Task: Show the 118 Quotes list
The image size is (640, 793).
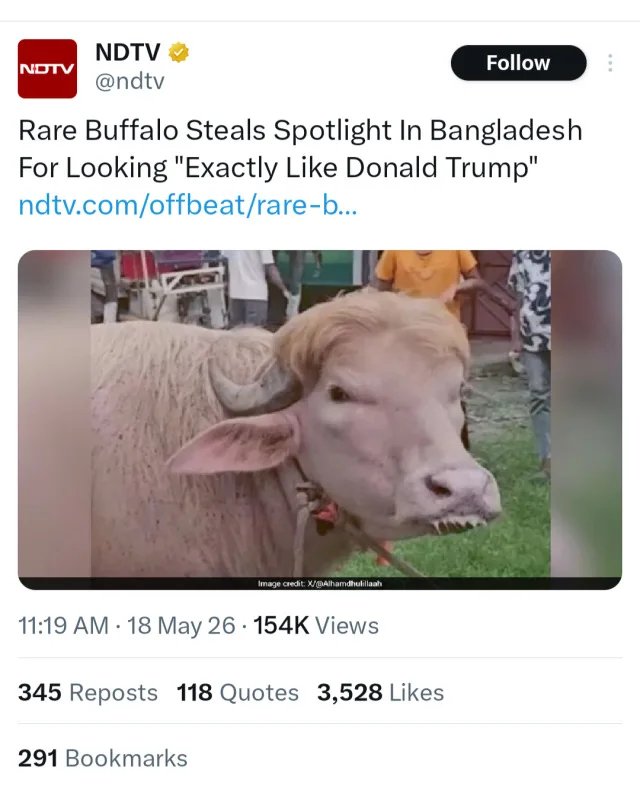Action: pos(238,692)
